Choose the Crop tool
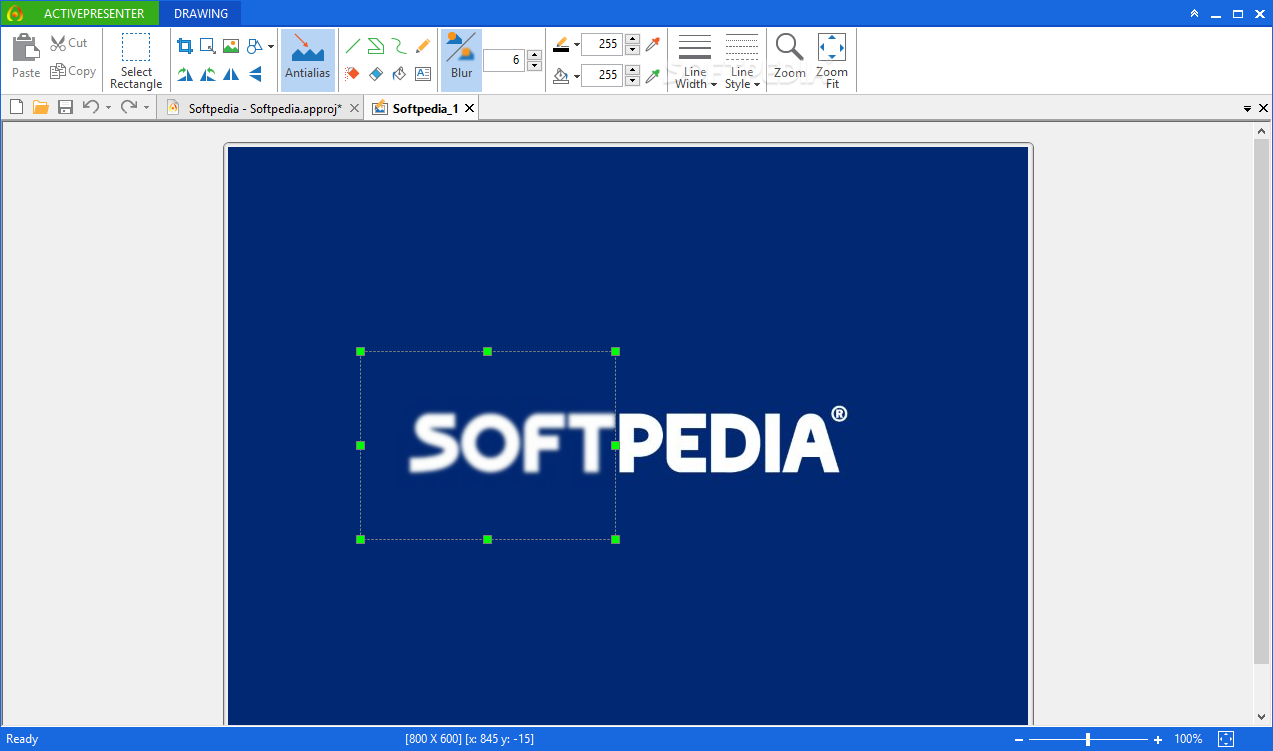 point(185,46)
